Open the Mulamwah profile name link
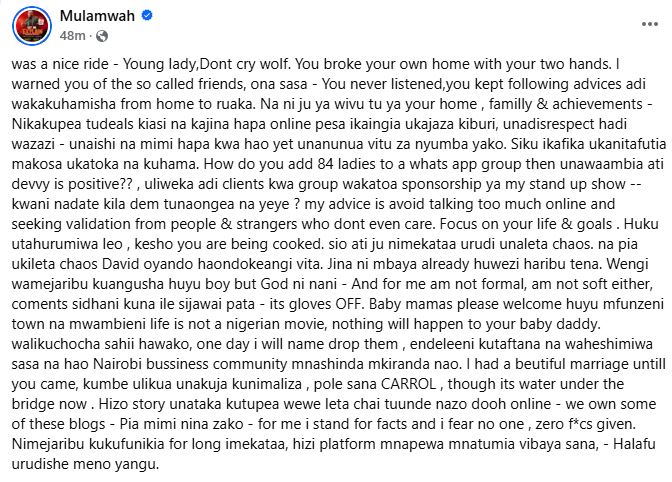Screen dimensions: 672x482 click(97, 16)
